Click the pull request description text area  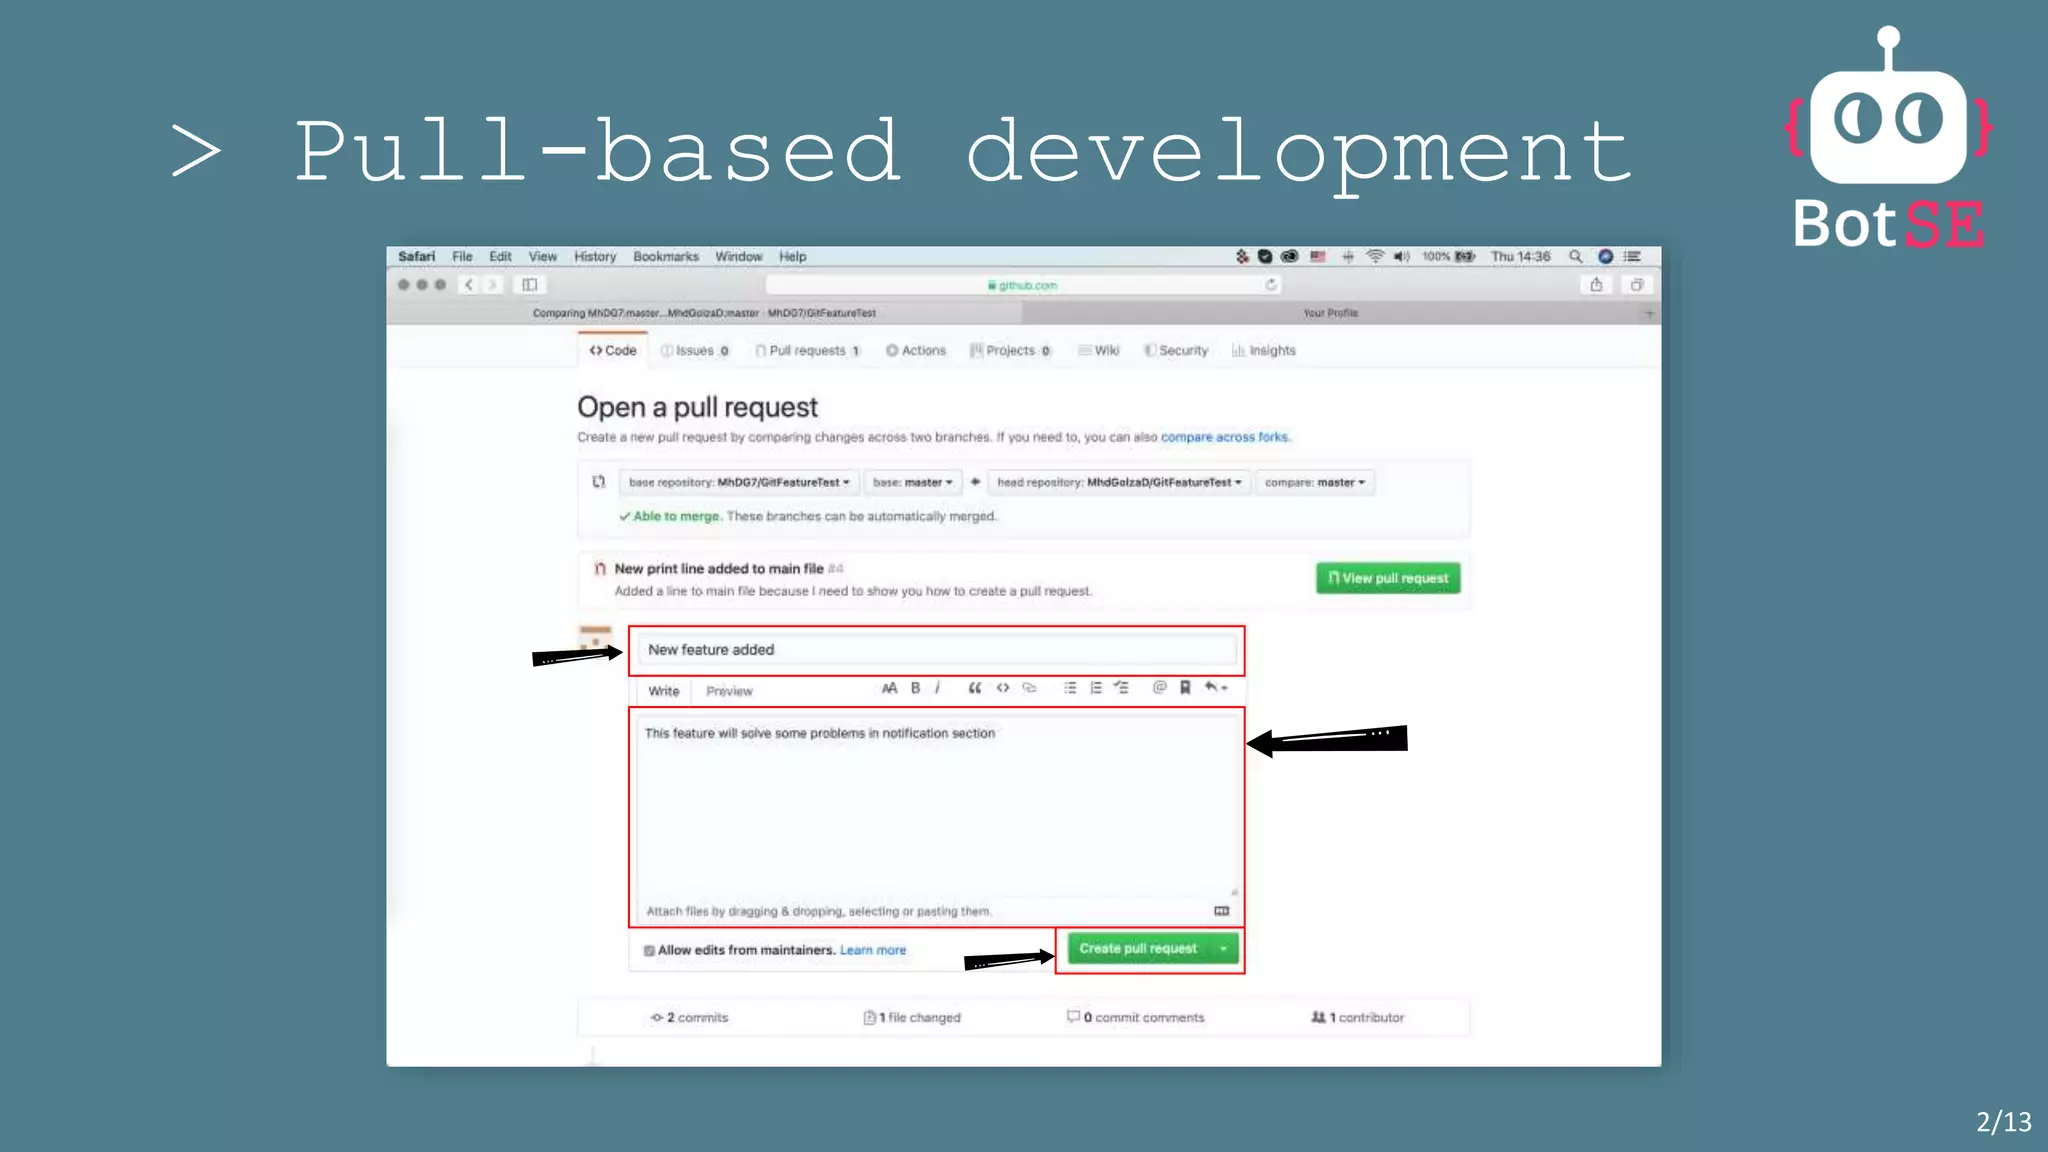point(937,805)
